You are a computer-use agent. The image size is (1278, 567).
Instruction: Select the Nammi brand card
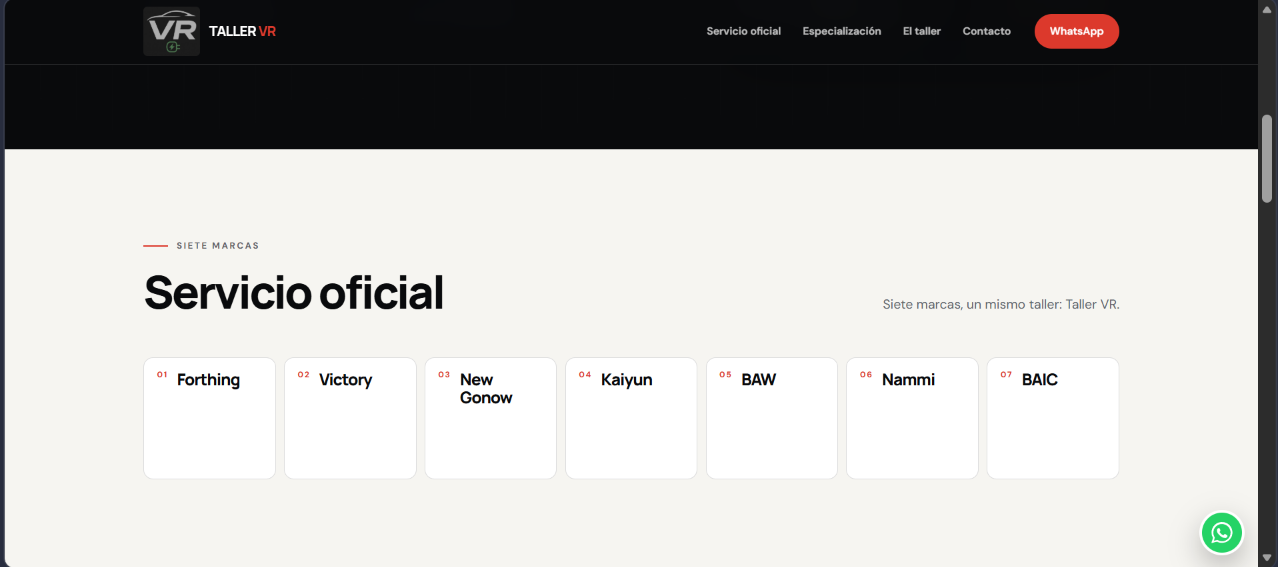point(912,418)
